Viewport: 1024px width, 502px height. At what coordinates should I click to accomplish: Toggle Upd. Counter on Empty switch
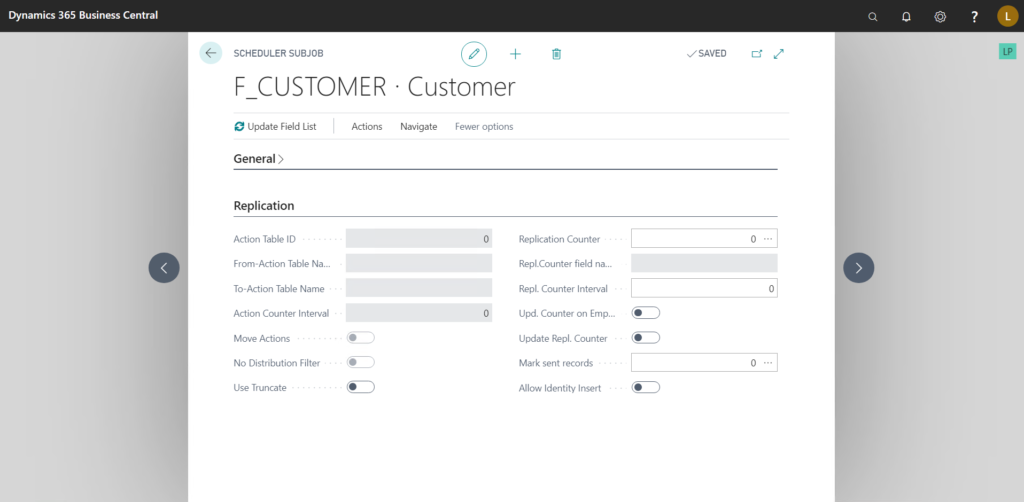(x=646, y=313)
